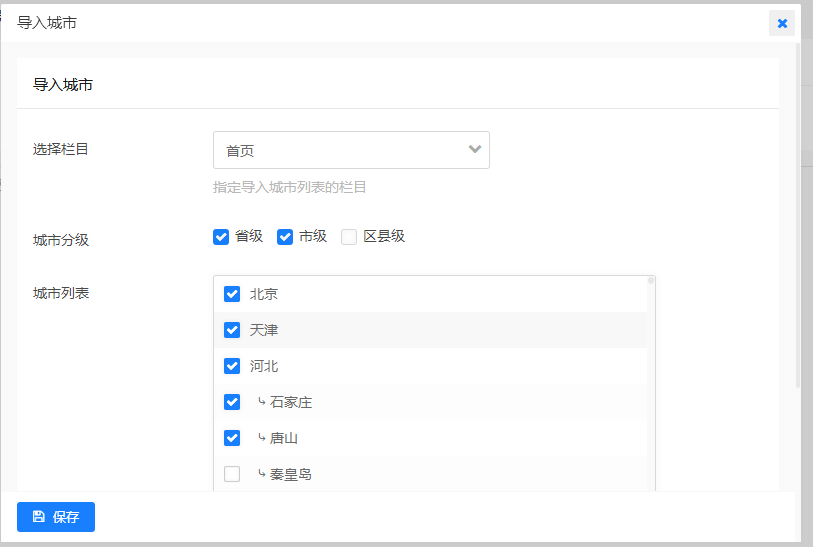Click the 区县级 label text
Viewport: 813px width, 547px height.
click(x=384, y=237)
